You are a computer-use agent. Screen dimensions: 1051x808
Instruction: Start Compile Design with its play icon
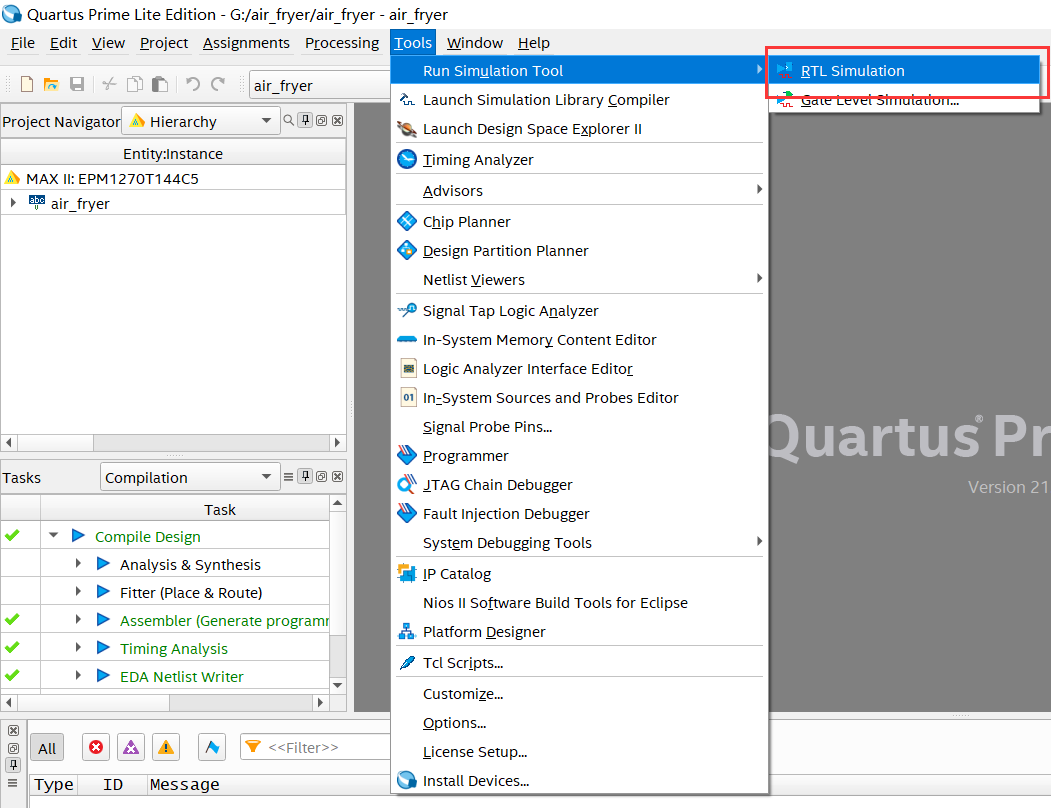[x=78, y=536]
